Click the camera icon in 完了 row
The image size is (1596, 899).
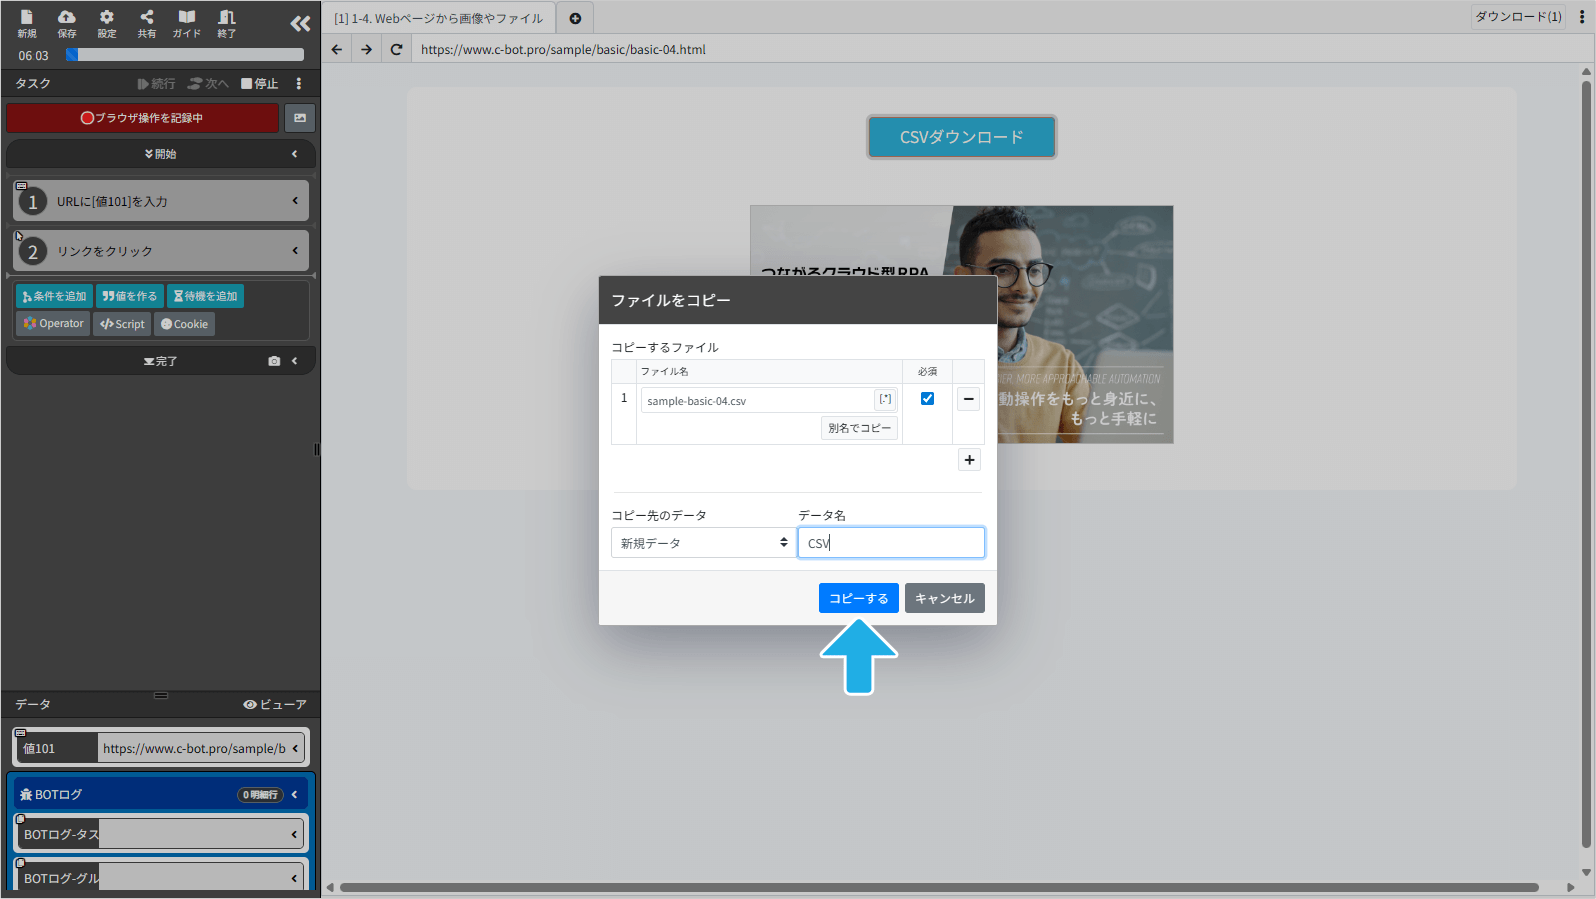tap(274, 361)
